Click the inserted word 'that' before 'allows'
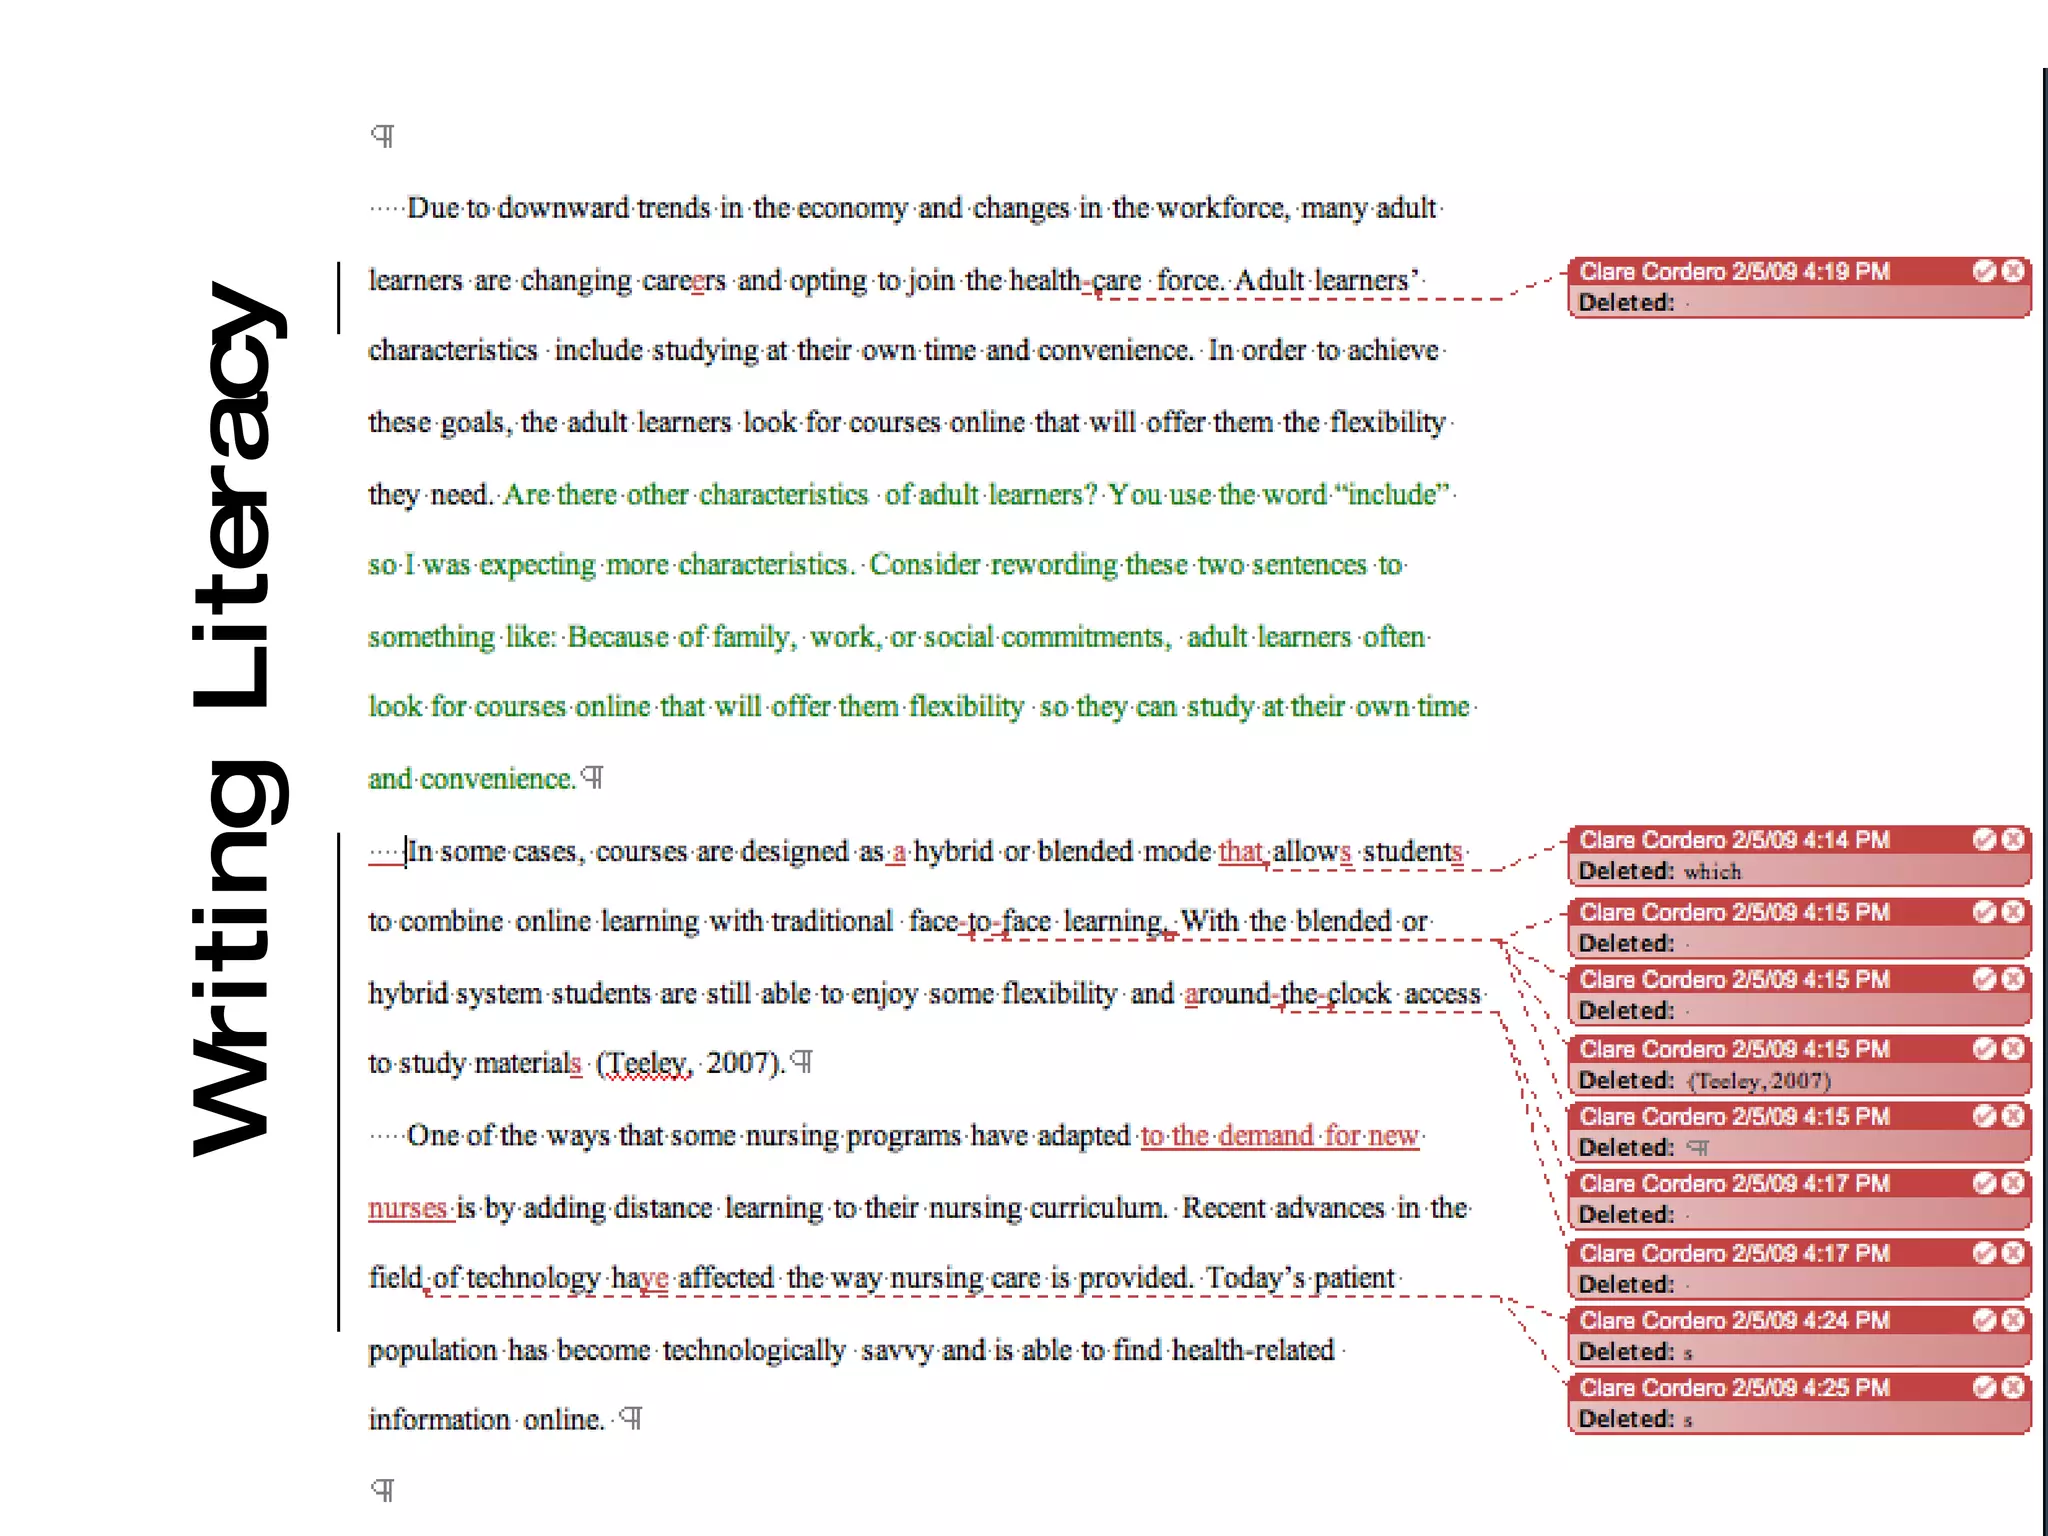The width and height of the screenshot is (2048, 1536). [x=1240, y=851]
